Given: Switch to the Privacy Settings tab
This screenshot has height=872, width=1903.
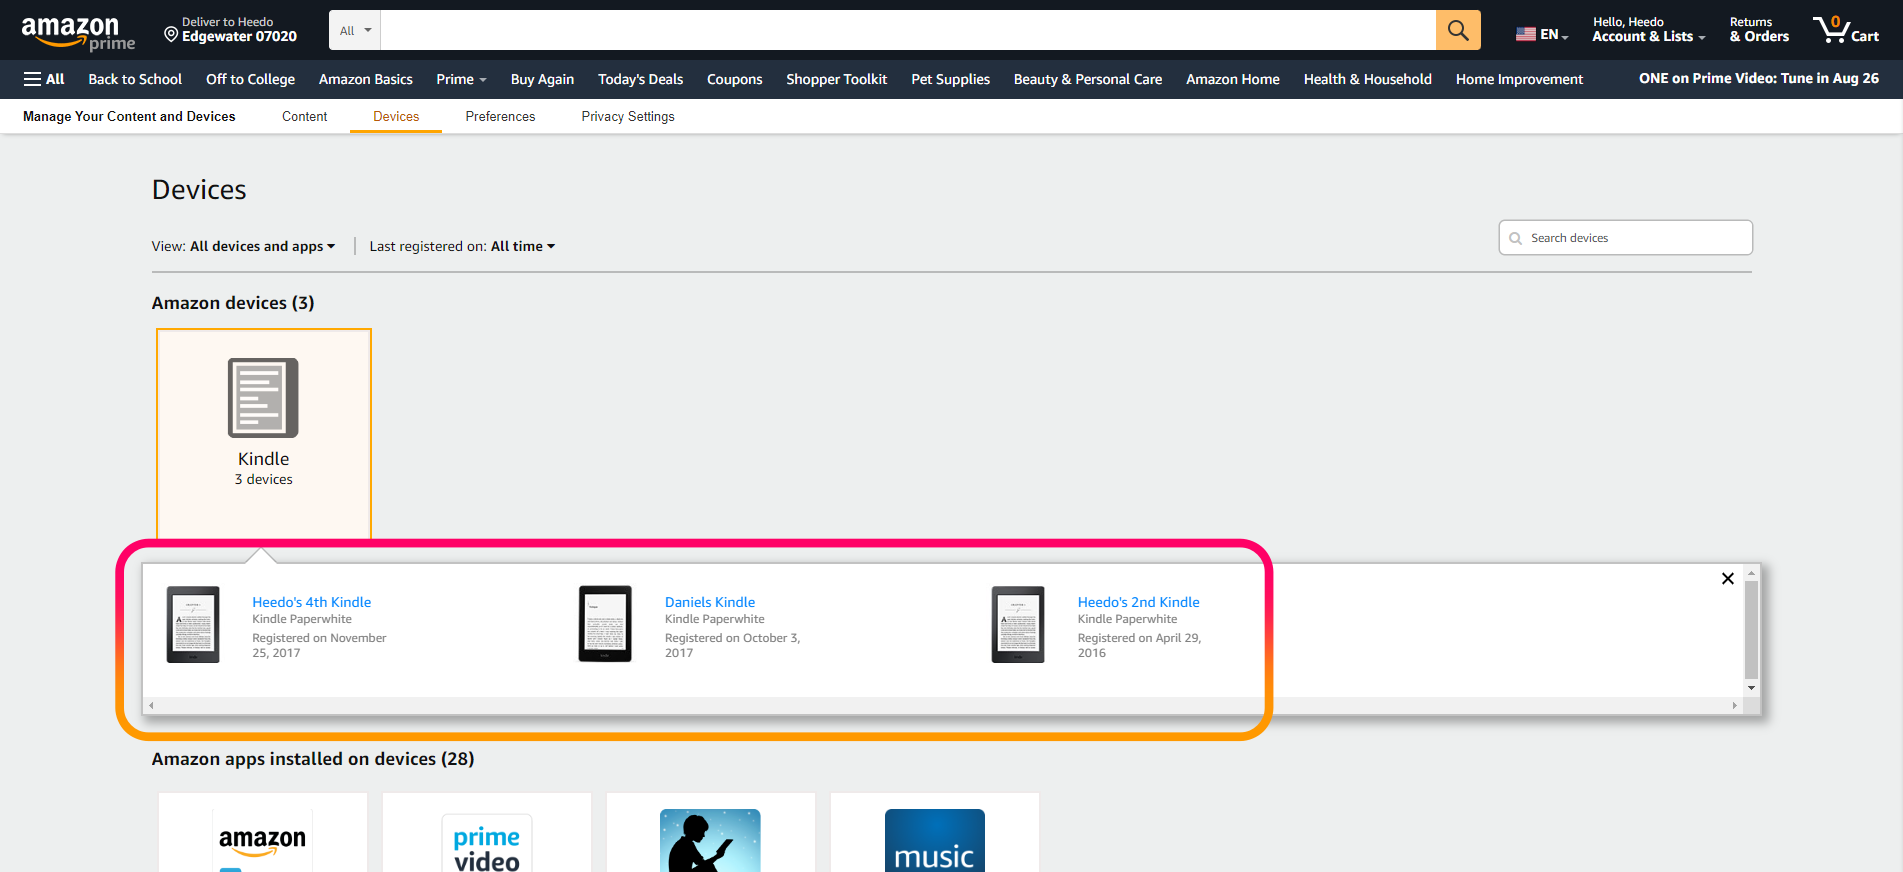Looking at the screenshot, I should [628, 116].
